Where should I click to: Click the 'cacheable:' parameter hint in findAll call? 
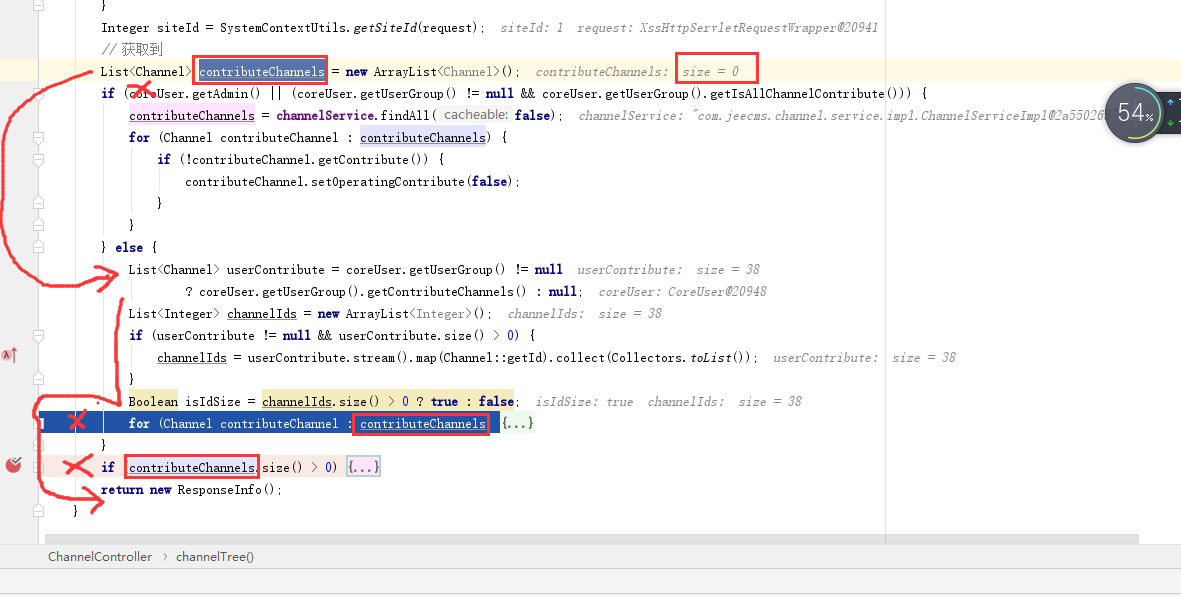tap(476, 115)
